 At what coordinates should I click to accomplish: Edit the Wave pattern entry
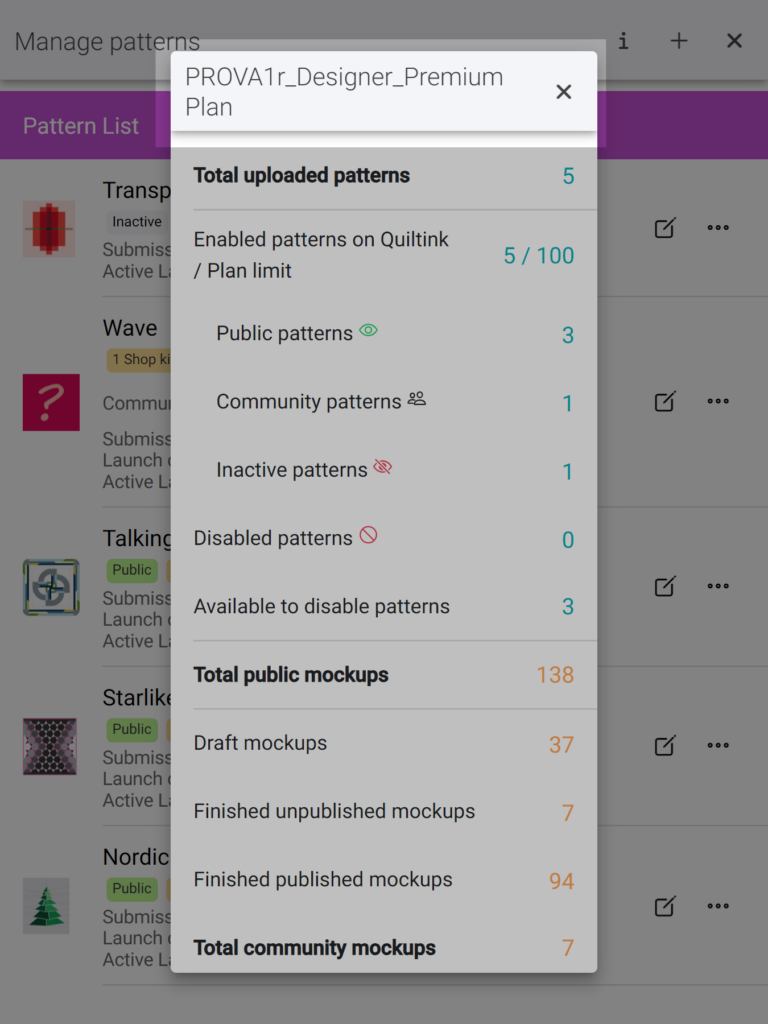(x=665, y=401)
